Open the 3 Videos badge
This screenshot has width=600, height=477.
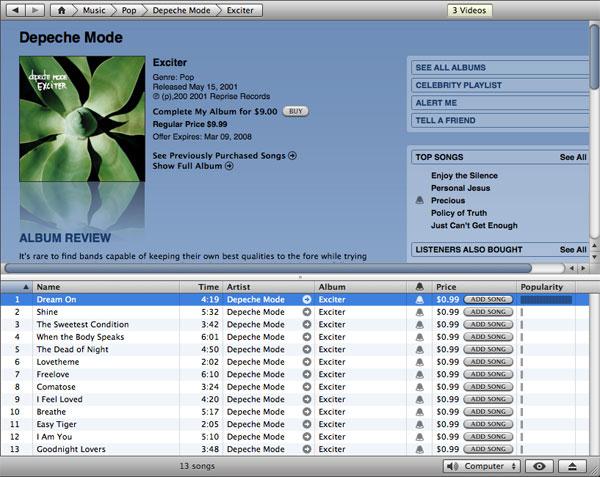[x=470, y=10]
